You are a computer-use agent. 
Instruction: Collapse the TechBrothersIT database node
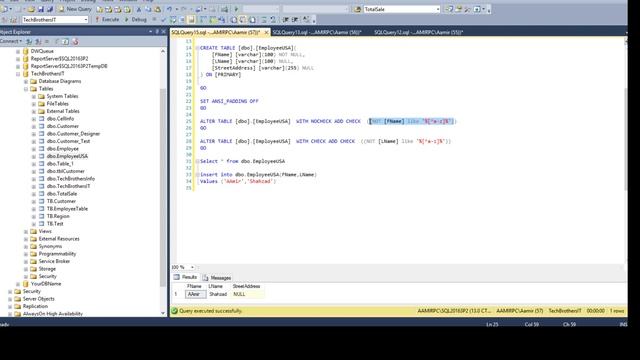[x=18, y=74]
